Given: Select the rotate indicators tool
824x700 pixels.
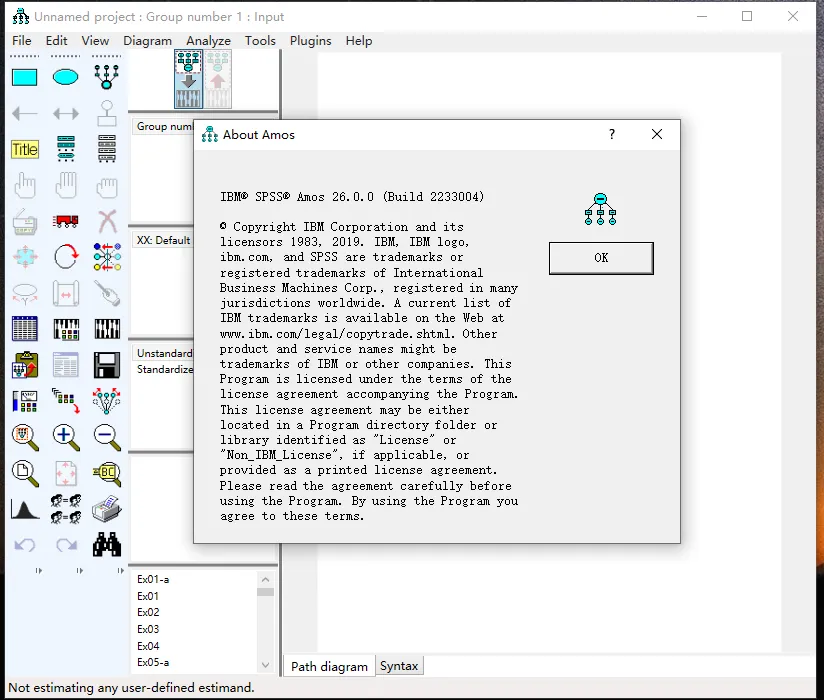Looking at the screenshot, I should tap(66, 256).
